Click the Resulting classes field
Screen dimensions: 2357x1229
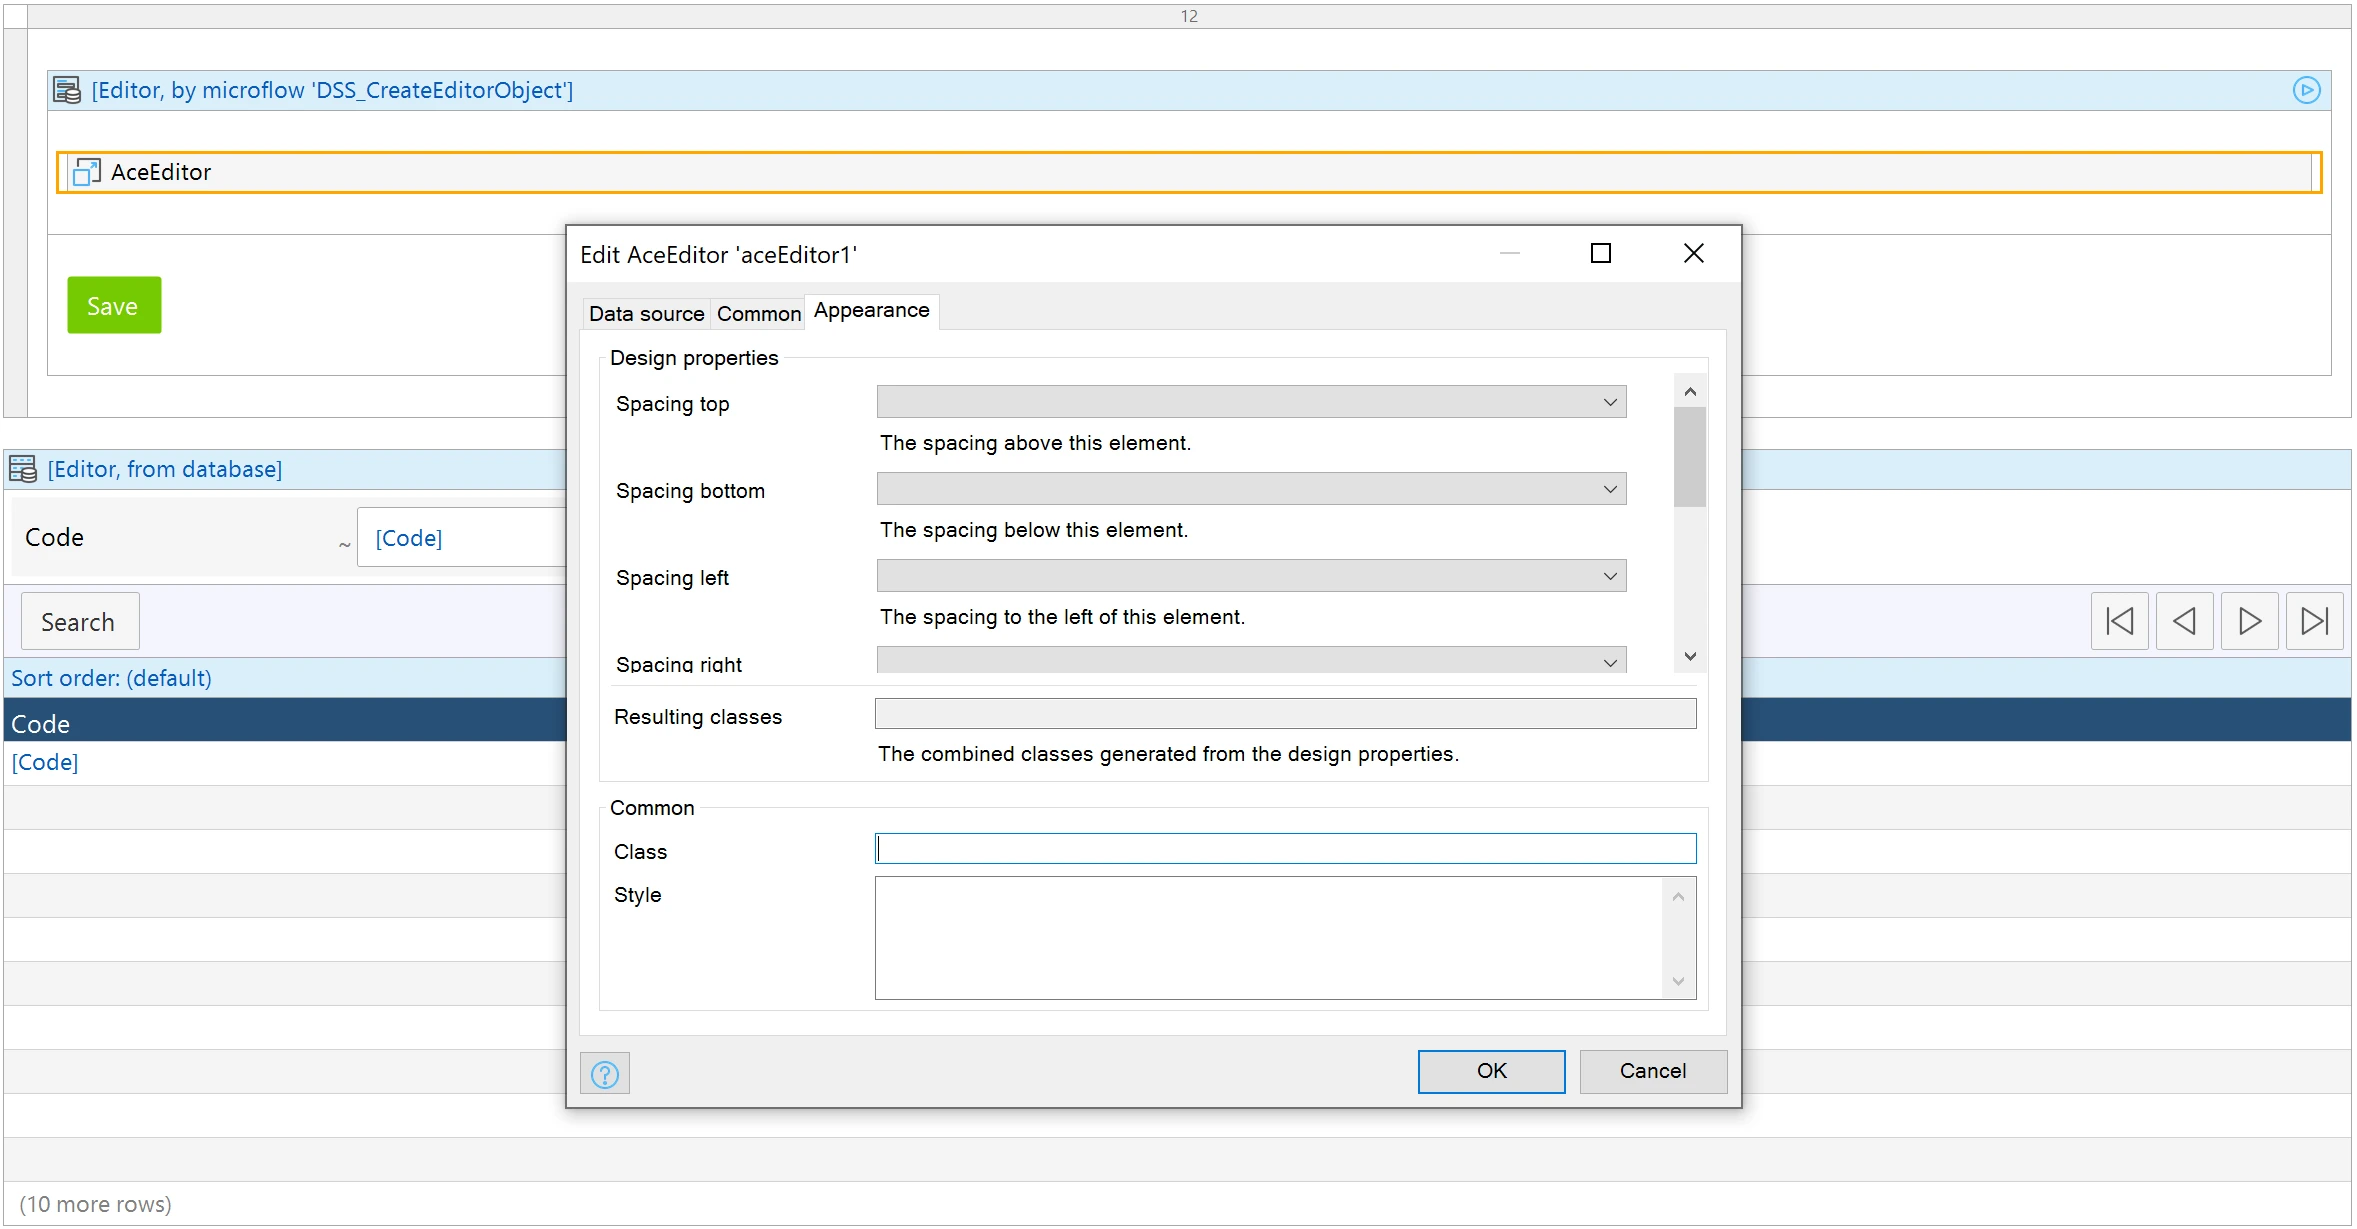(x=1285, y=714)
